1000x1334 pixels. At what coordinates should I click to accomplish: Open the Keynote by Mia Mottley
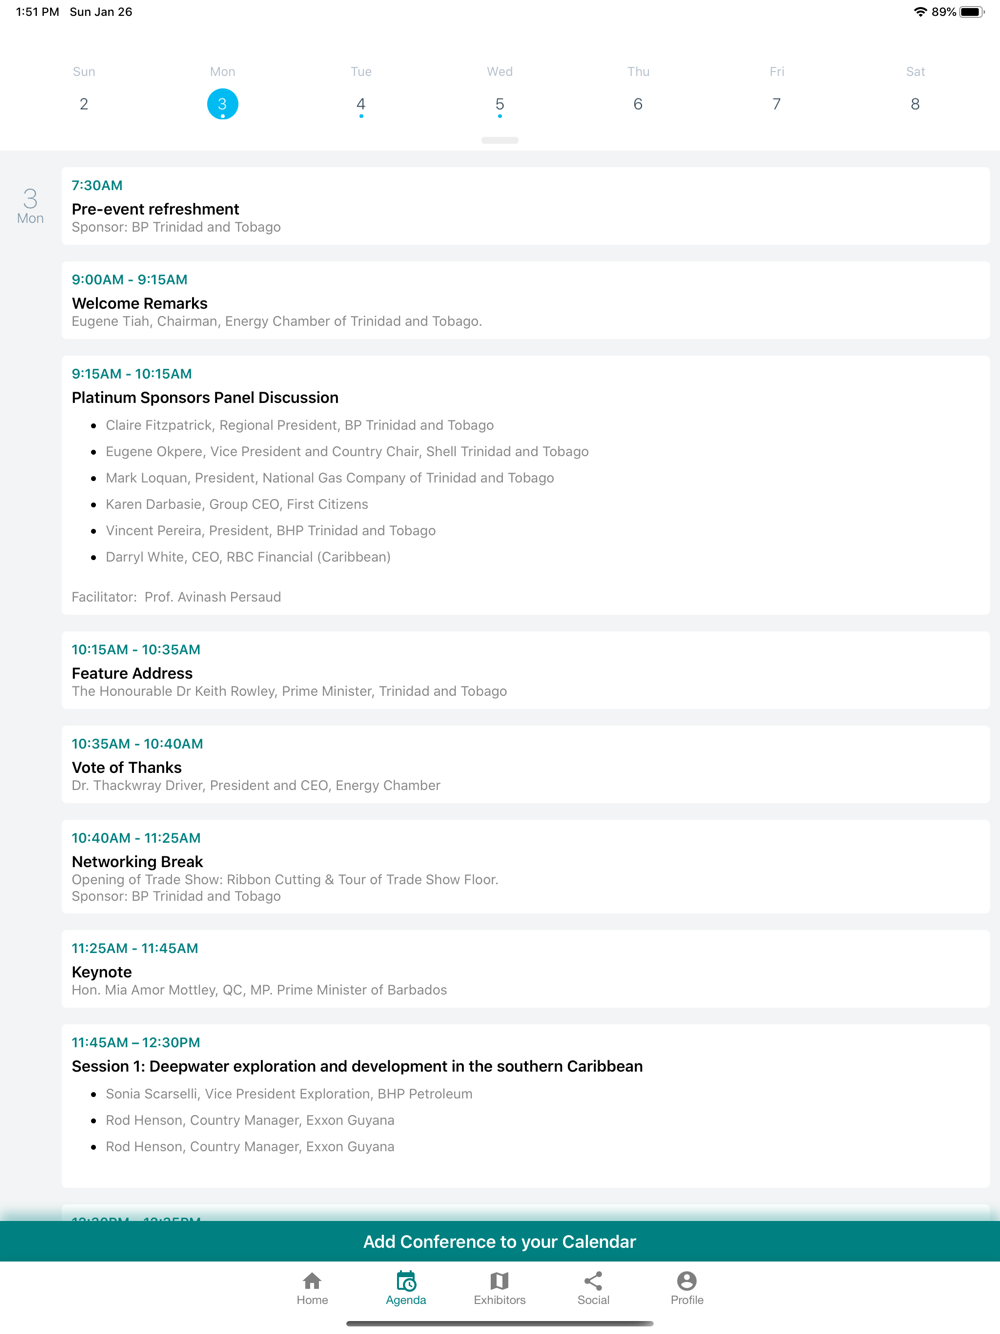(526, 969)
